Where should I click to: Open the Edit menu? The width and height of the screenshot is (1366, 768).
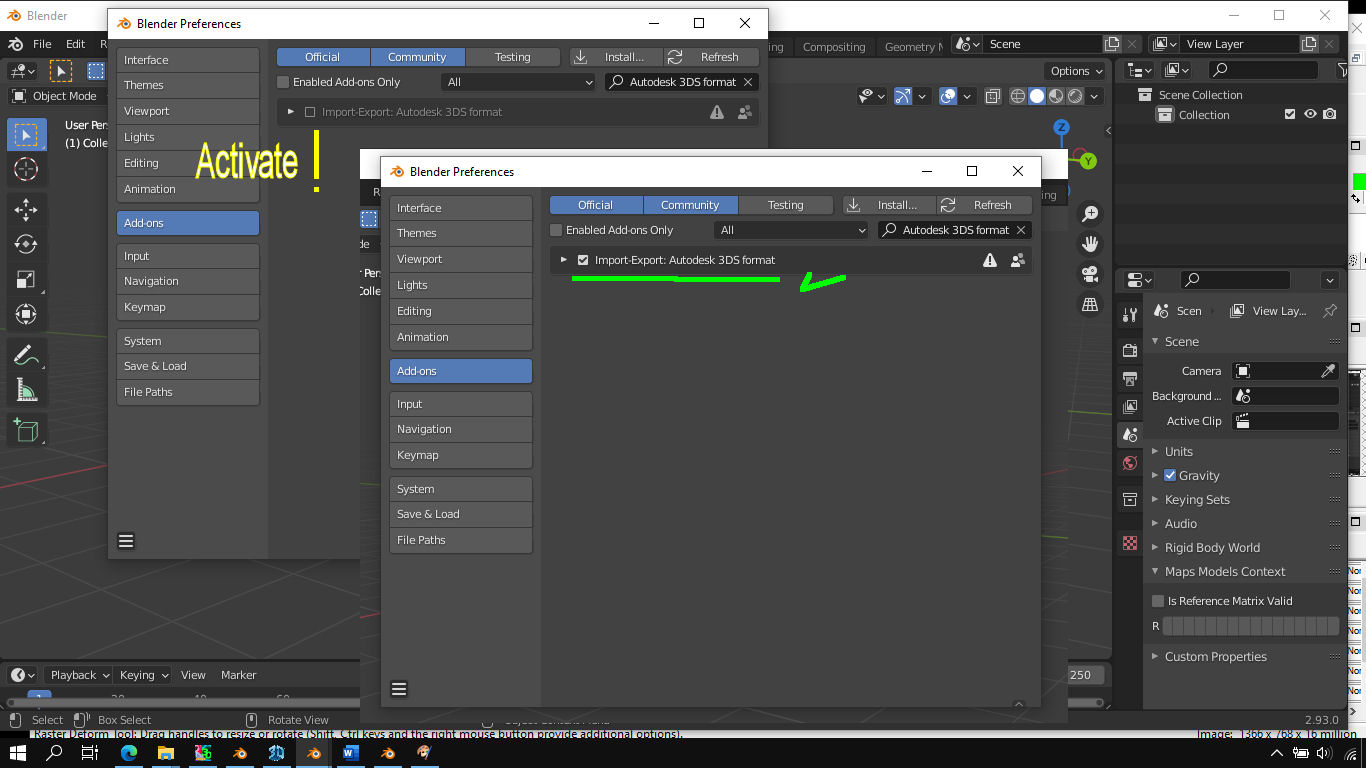(x=75, y=44)
